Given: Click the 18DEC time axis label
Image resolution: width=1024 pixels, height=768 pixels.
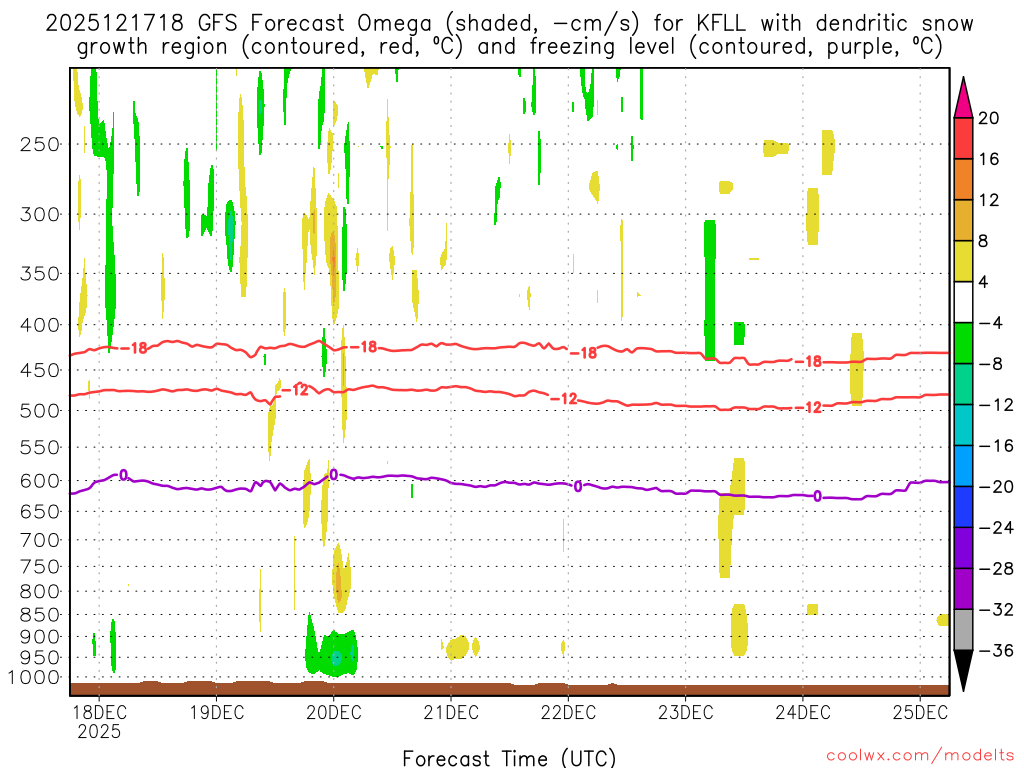Looking at the screenshot, I should click(x=99, y=712).
